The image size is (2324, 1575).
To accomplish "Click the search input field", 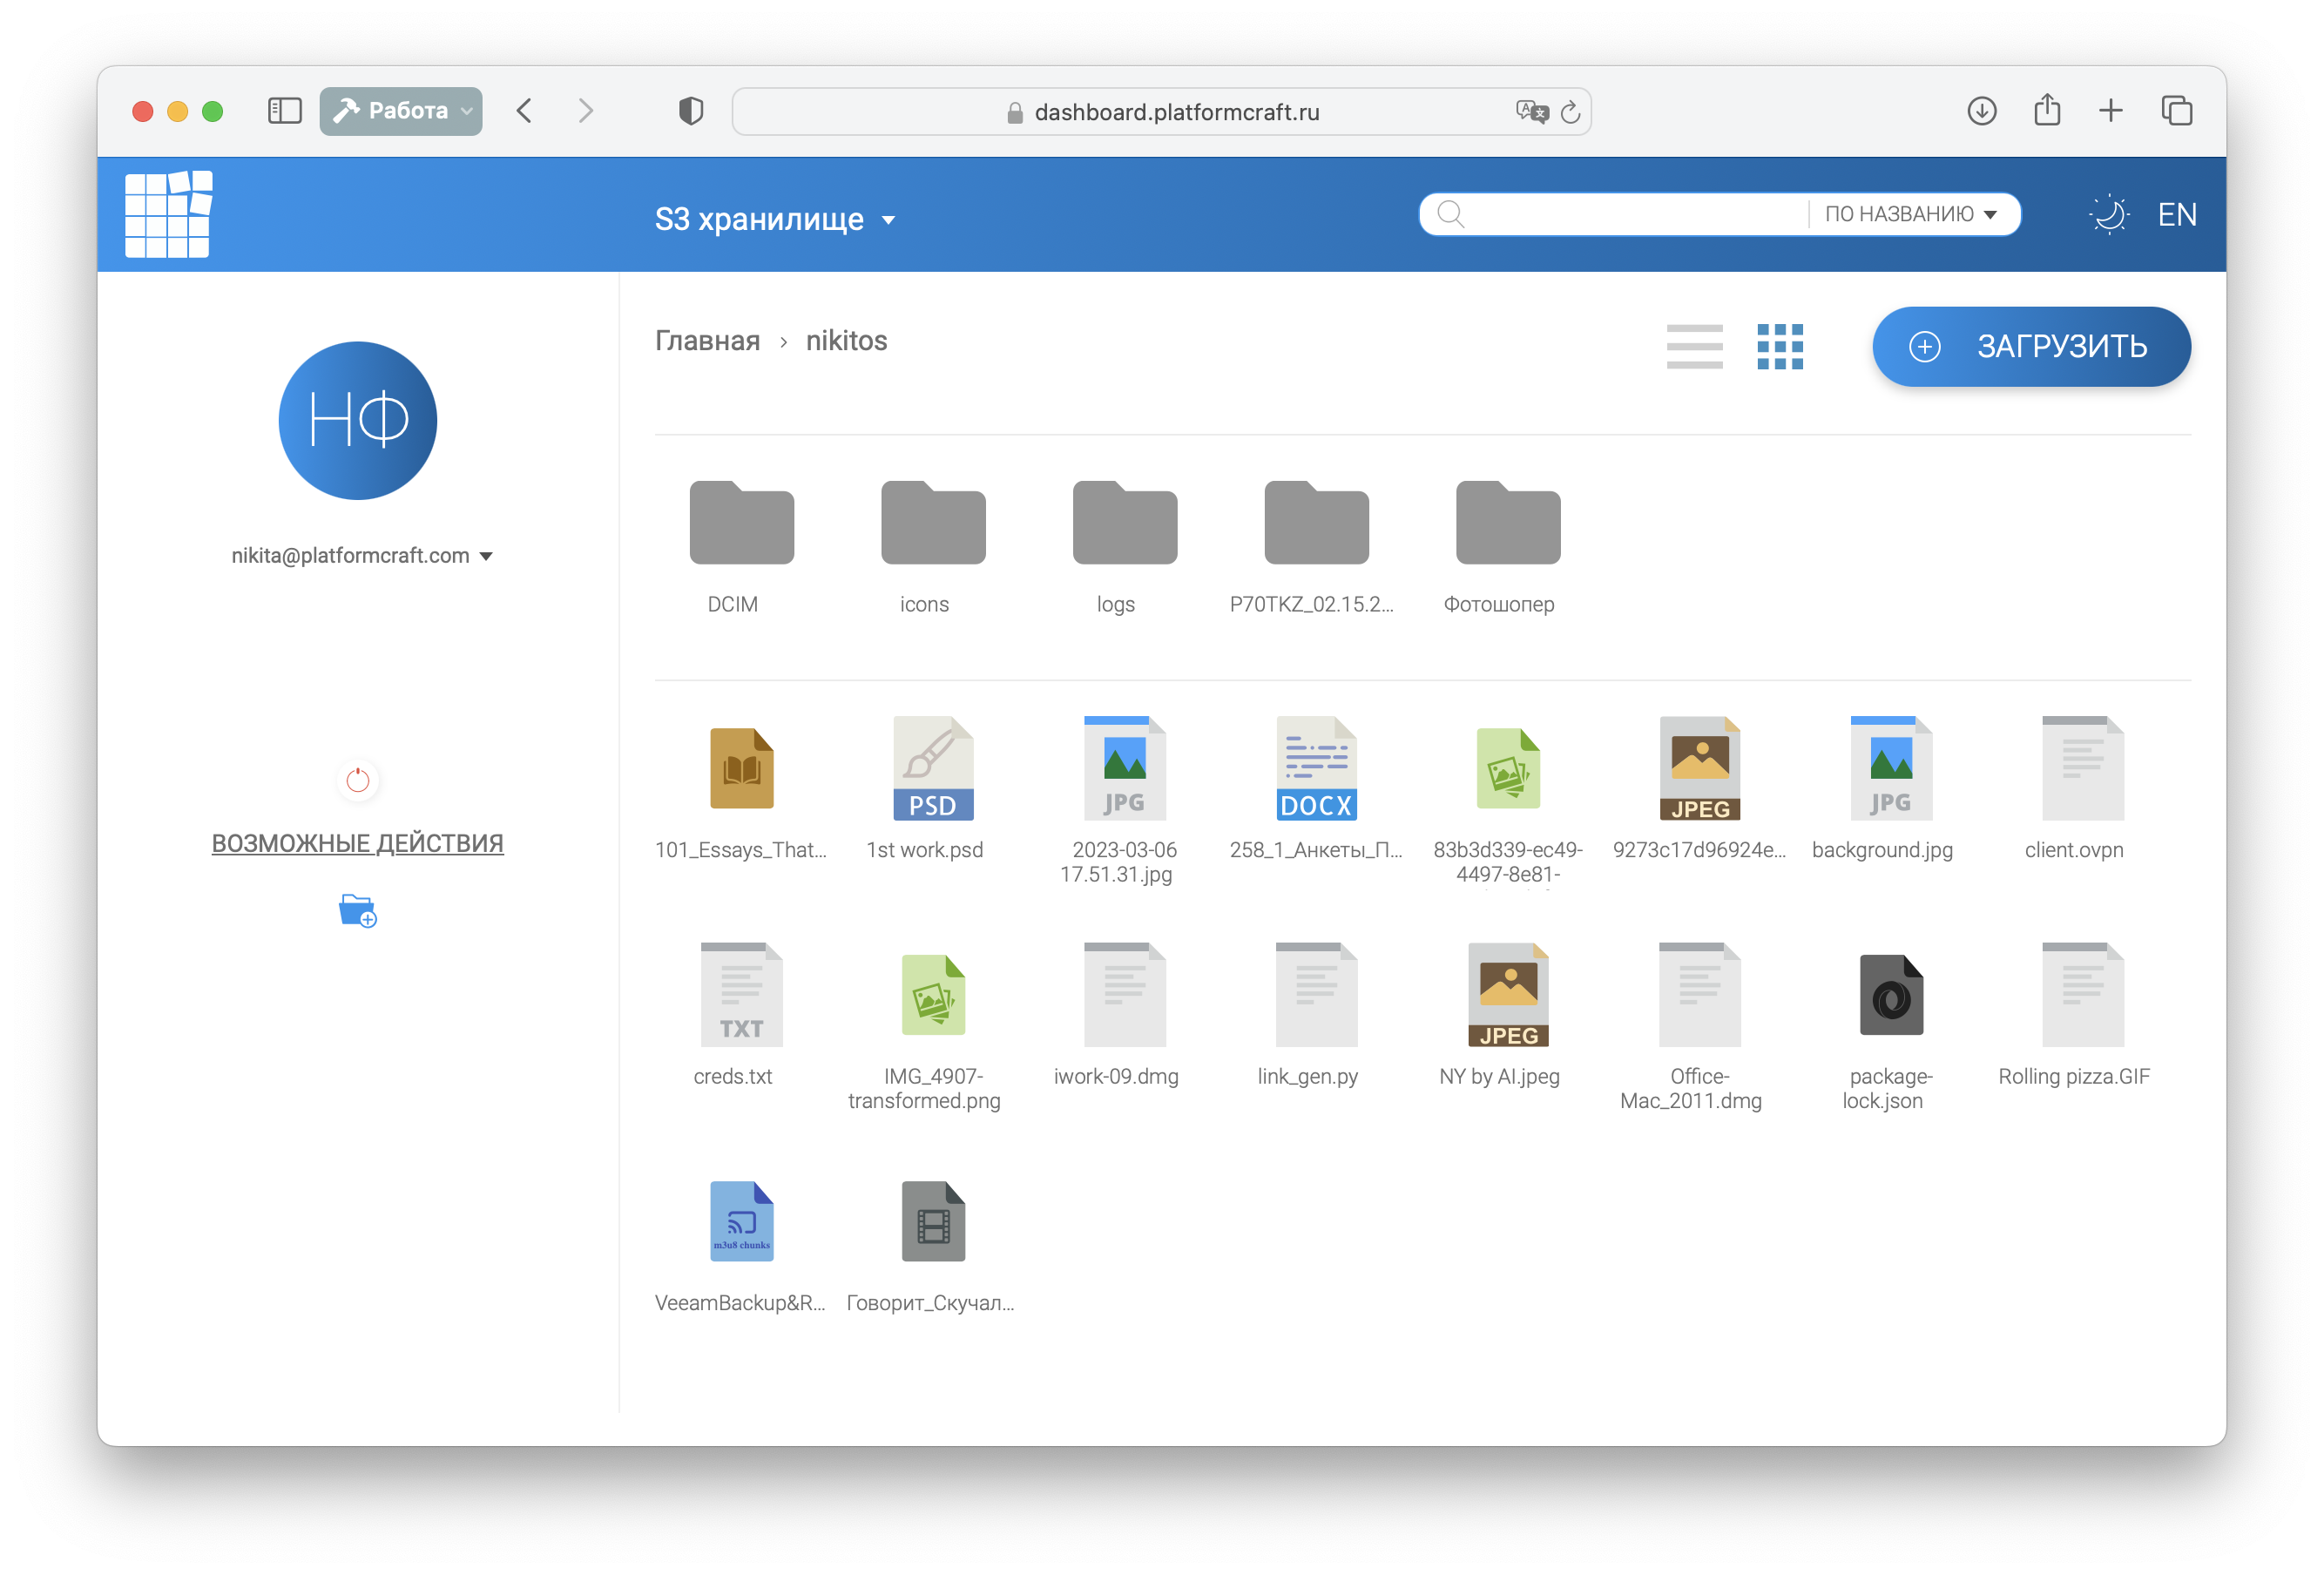I will pos(1630,214).
